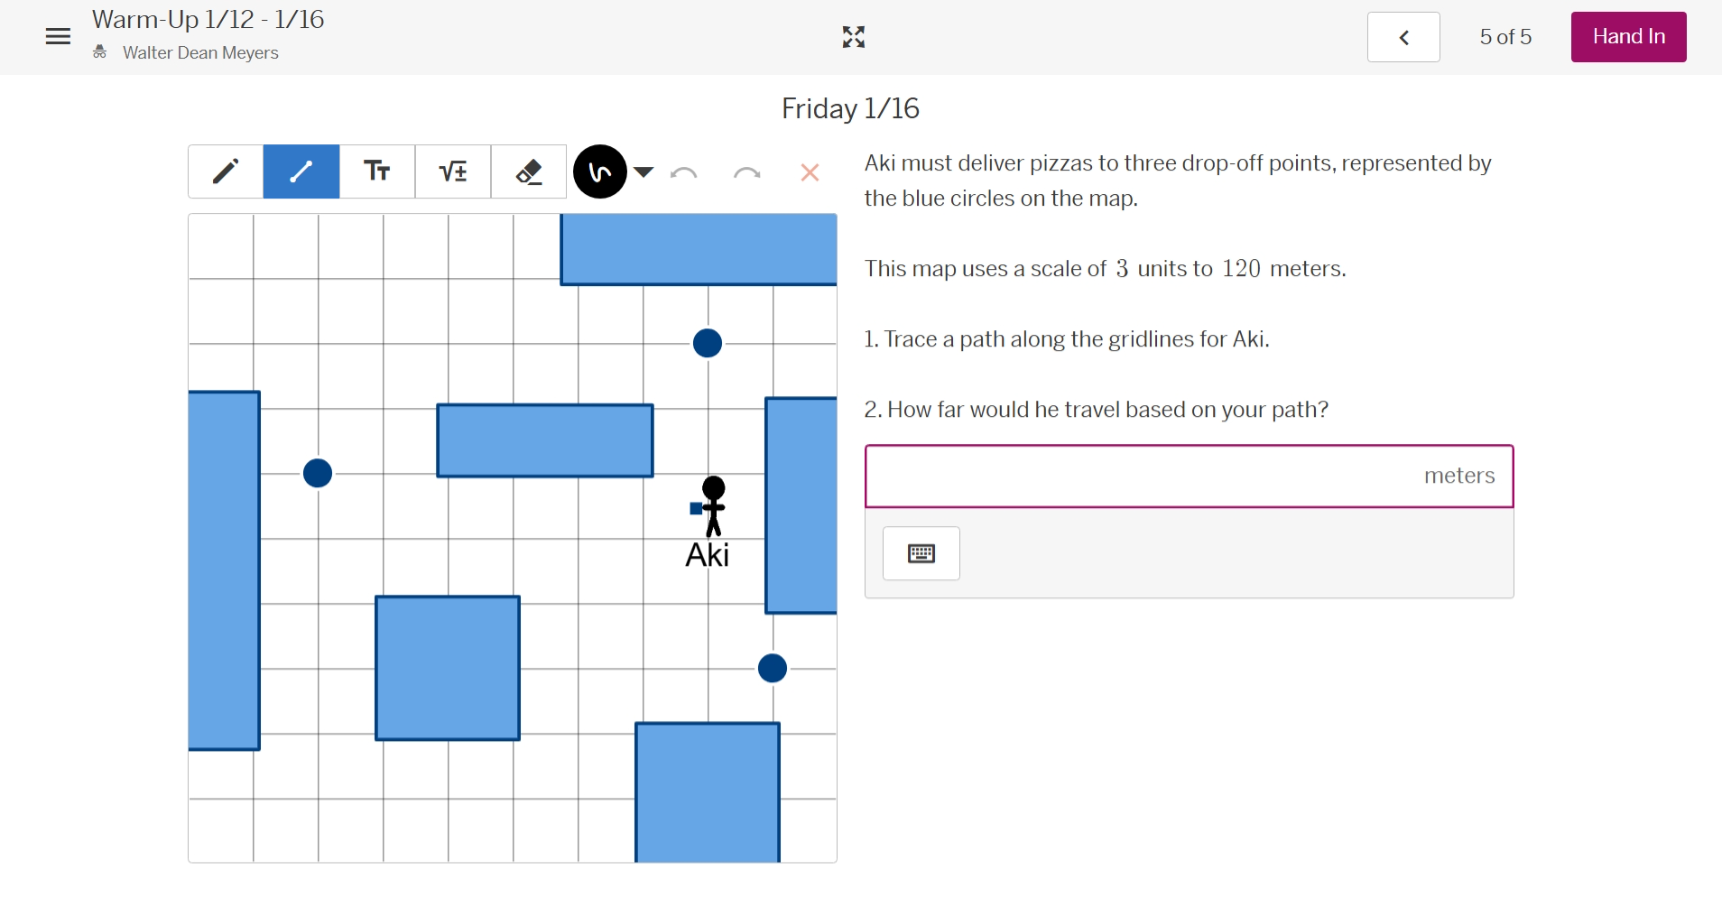The width and height of the screenshot is (1722, 912).
Task: Click the Aki stick figure
Action: (x=712, y=507)
